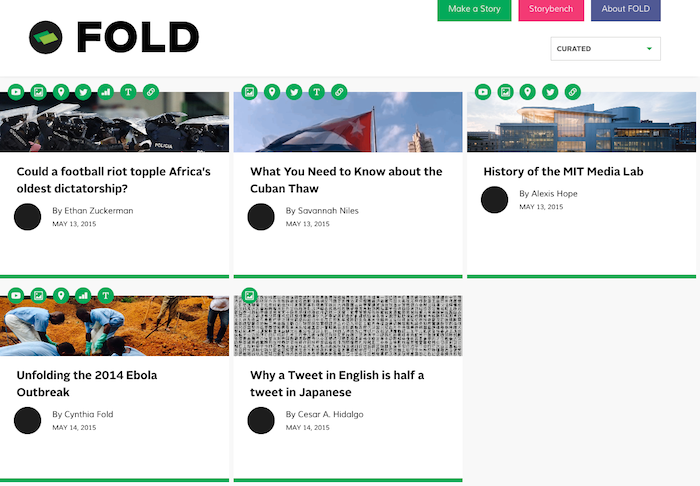Viewport: 700px width, 486px height.
Task: Click the Cuban flag story thumbnail
Action: [x=348, y=122]
